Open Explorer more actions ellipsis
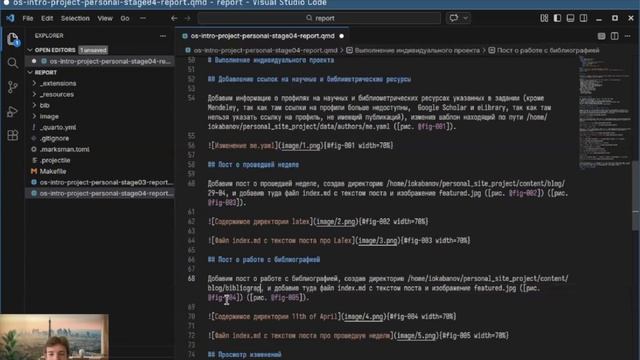 click(x=163, y=36)
